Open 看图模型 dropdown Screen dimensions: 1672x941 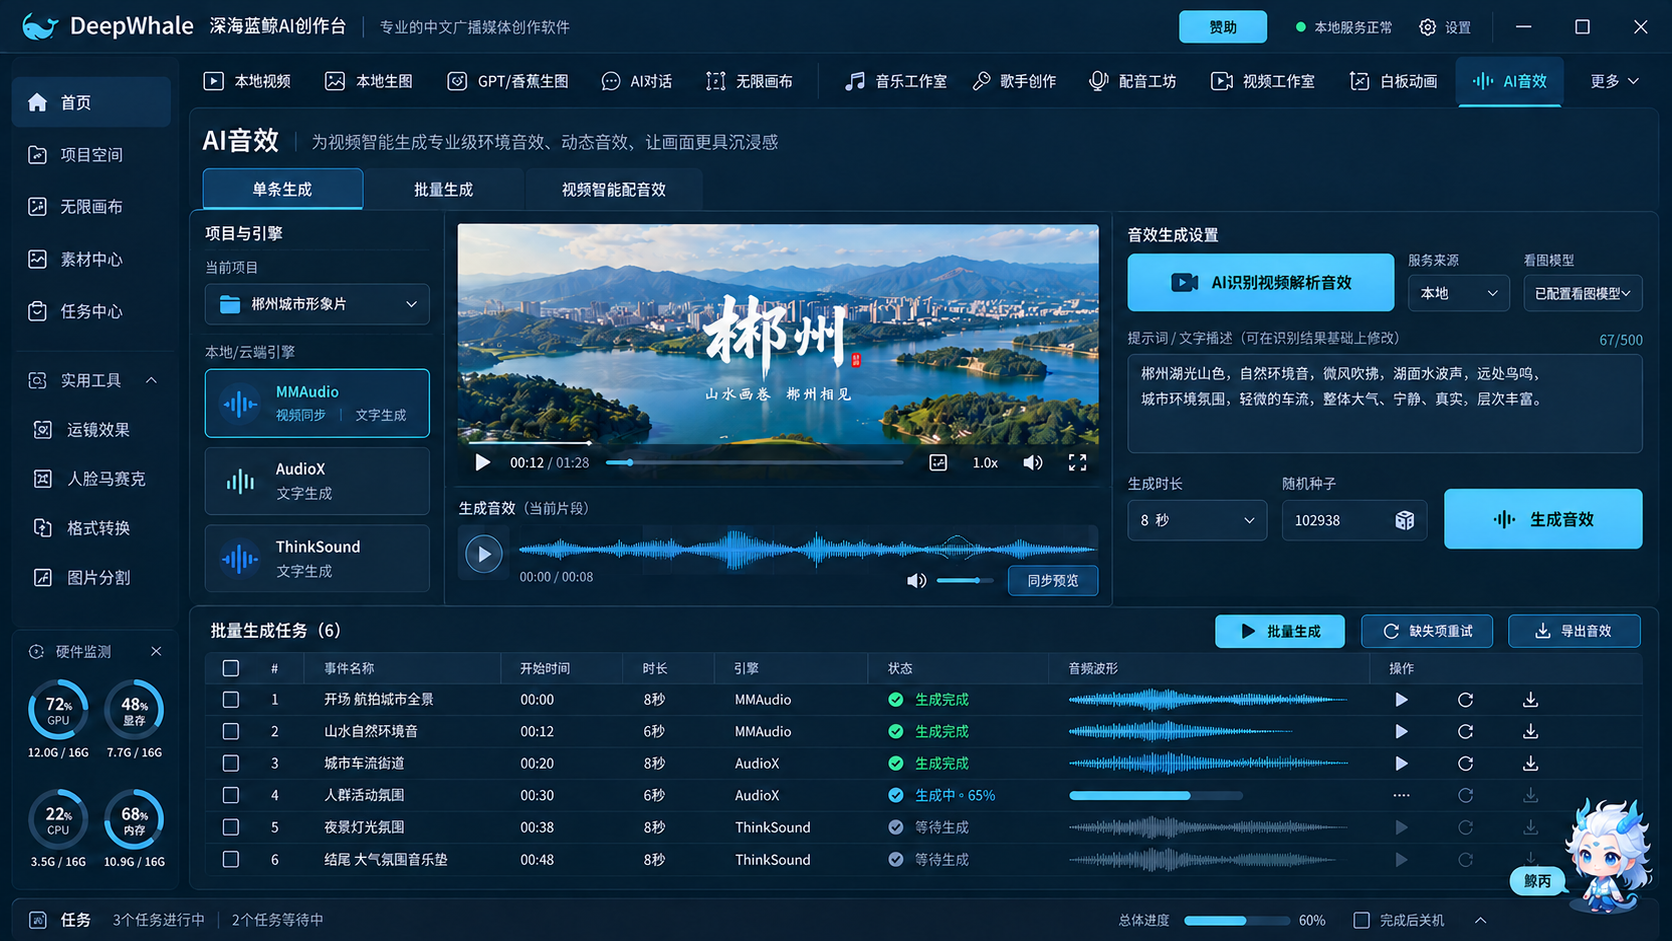click(1582, 293)
